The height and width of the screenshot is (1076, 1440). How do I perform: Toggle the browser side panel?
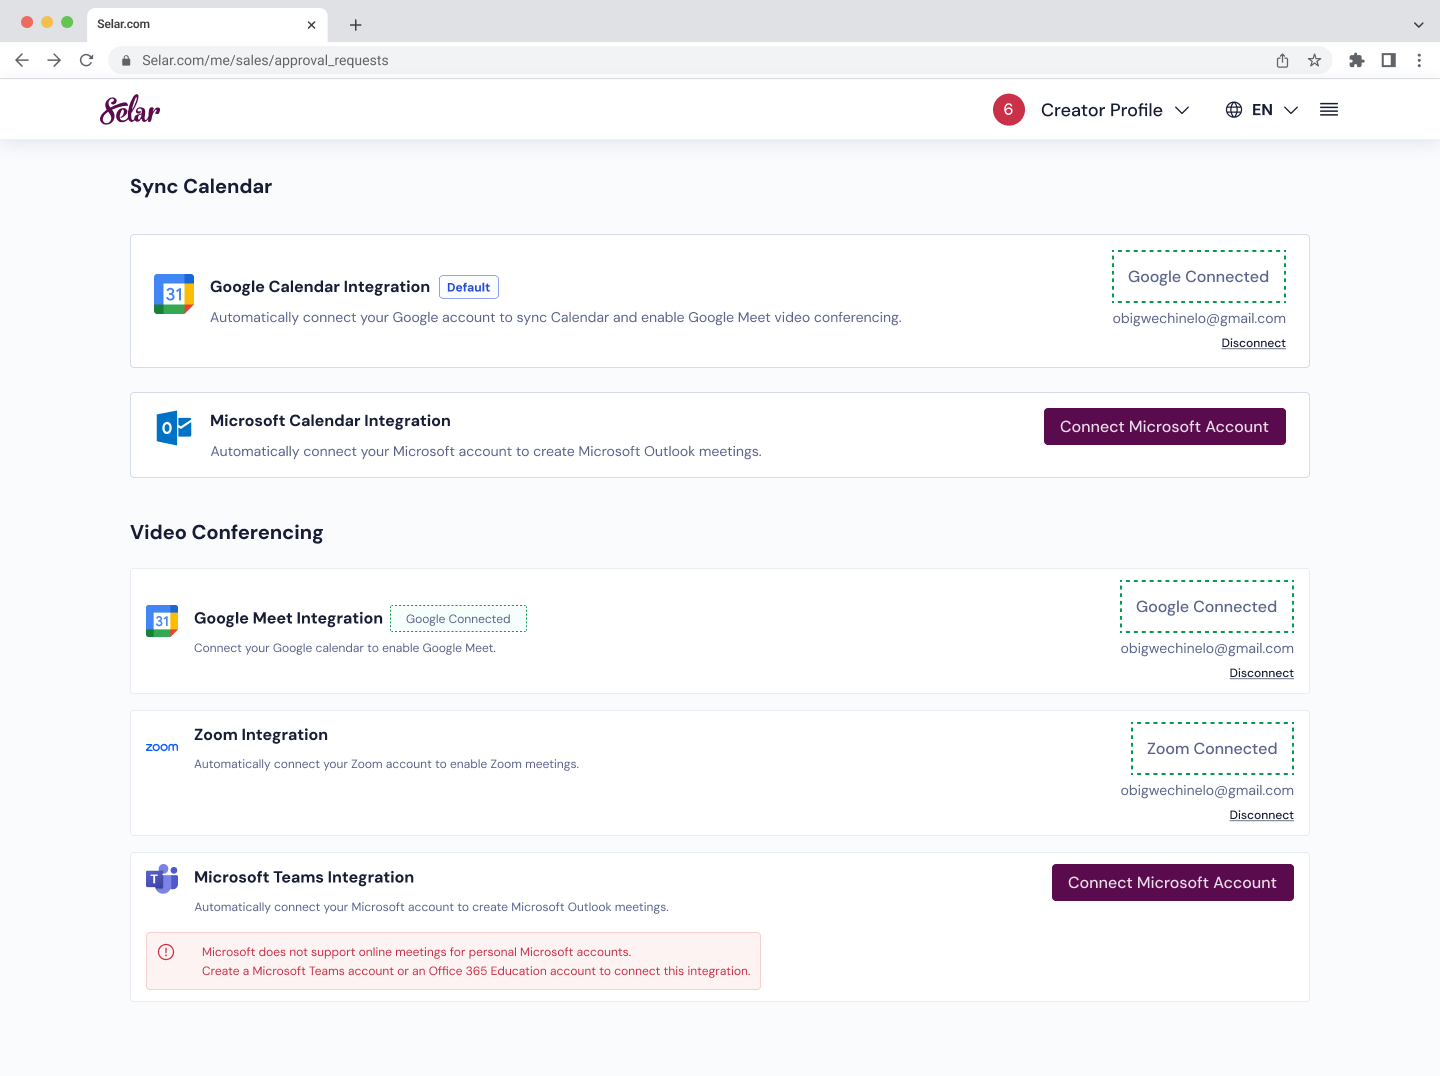(x=1388, y=60)
